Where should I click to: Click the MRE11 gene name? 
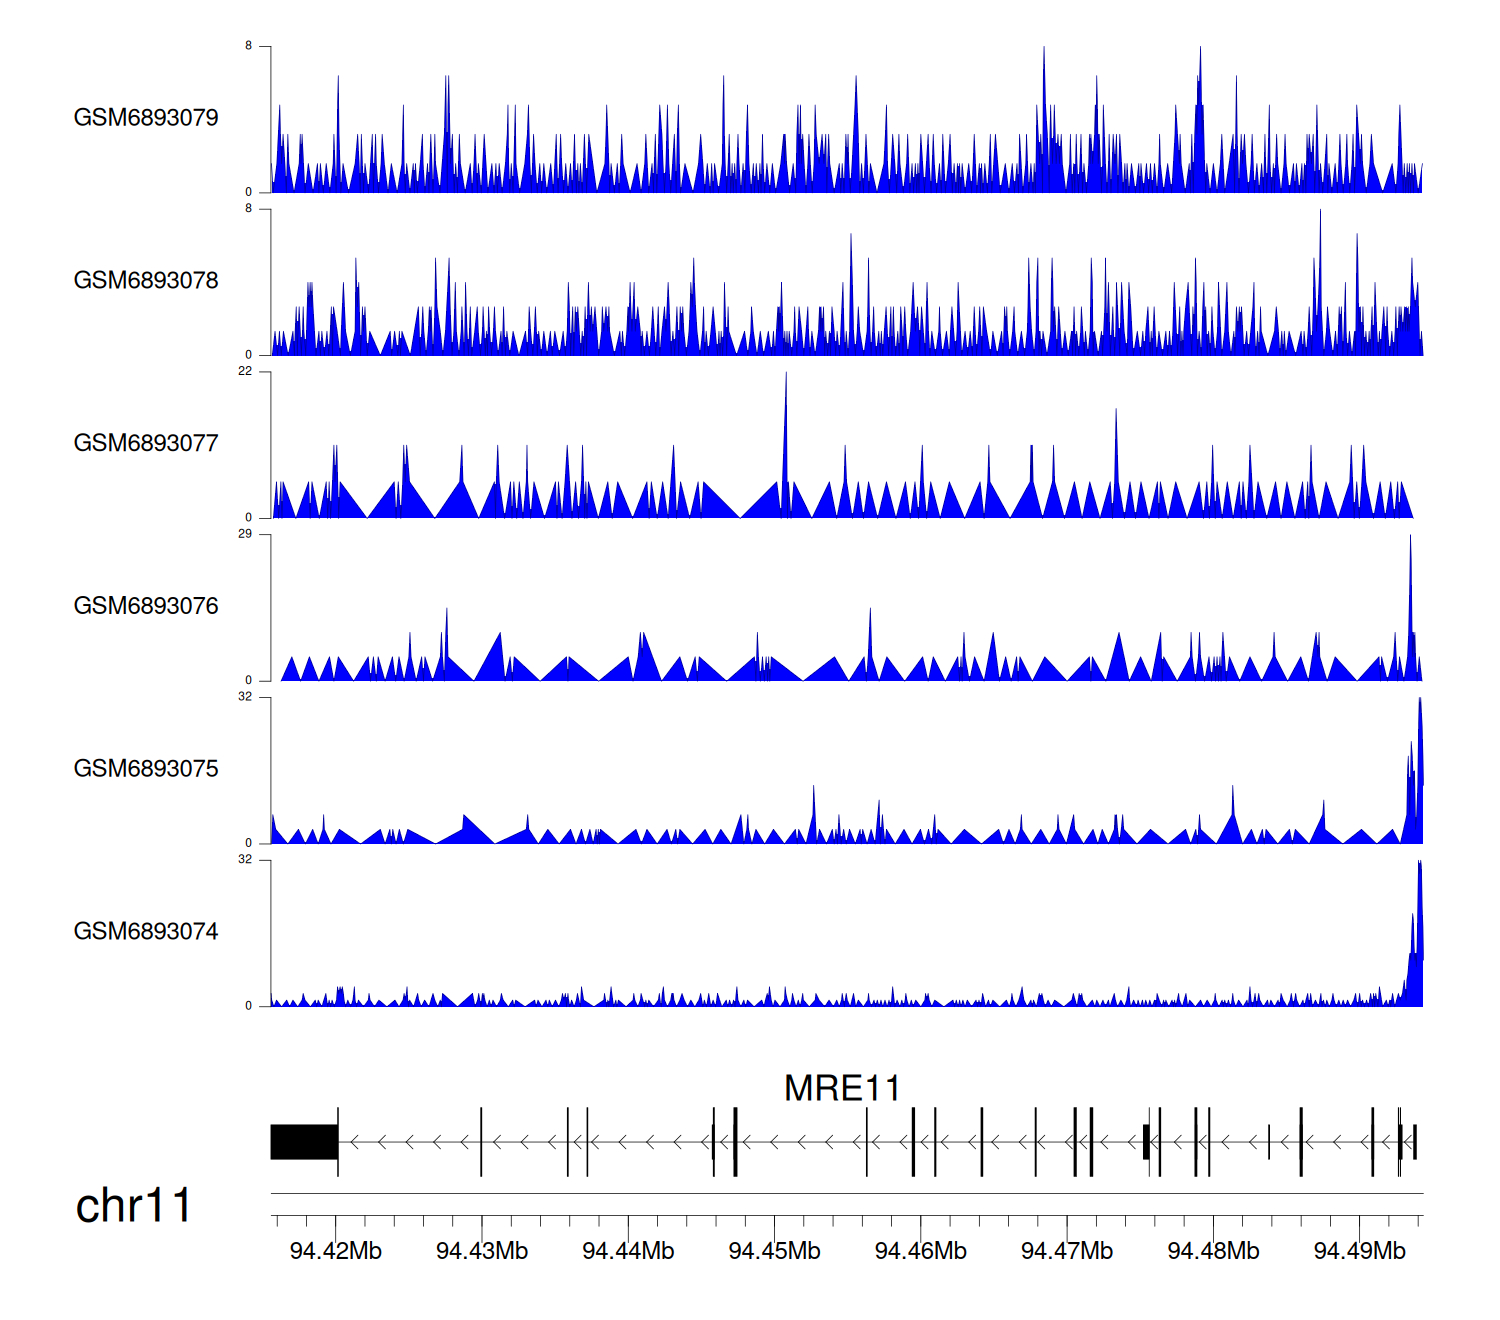coord(842,1088)
